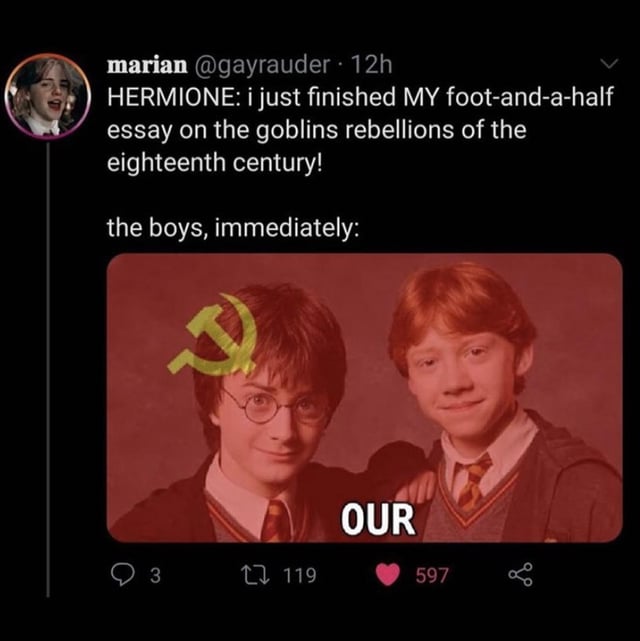Viewport: 640px width, 641px height.
Task: Click the line "the boys, immediately:"
Action: (x=233, y=228)
